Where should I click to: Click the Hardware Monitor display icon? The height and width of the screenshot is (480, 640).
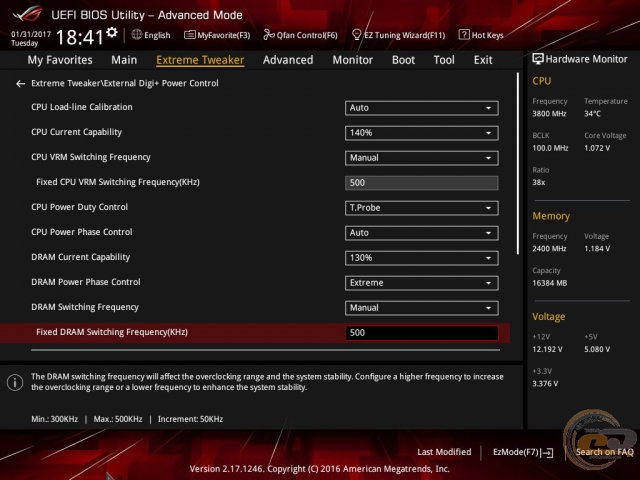pos(538,59)
